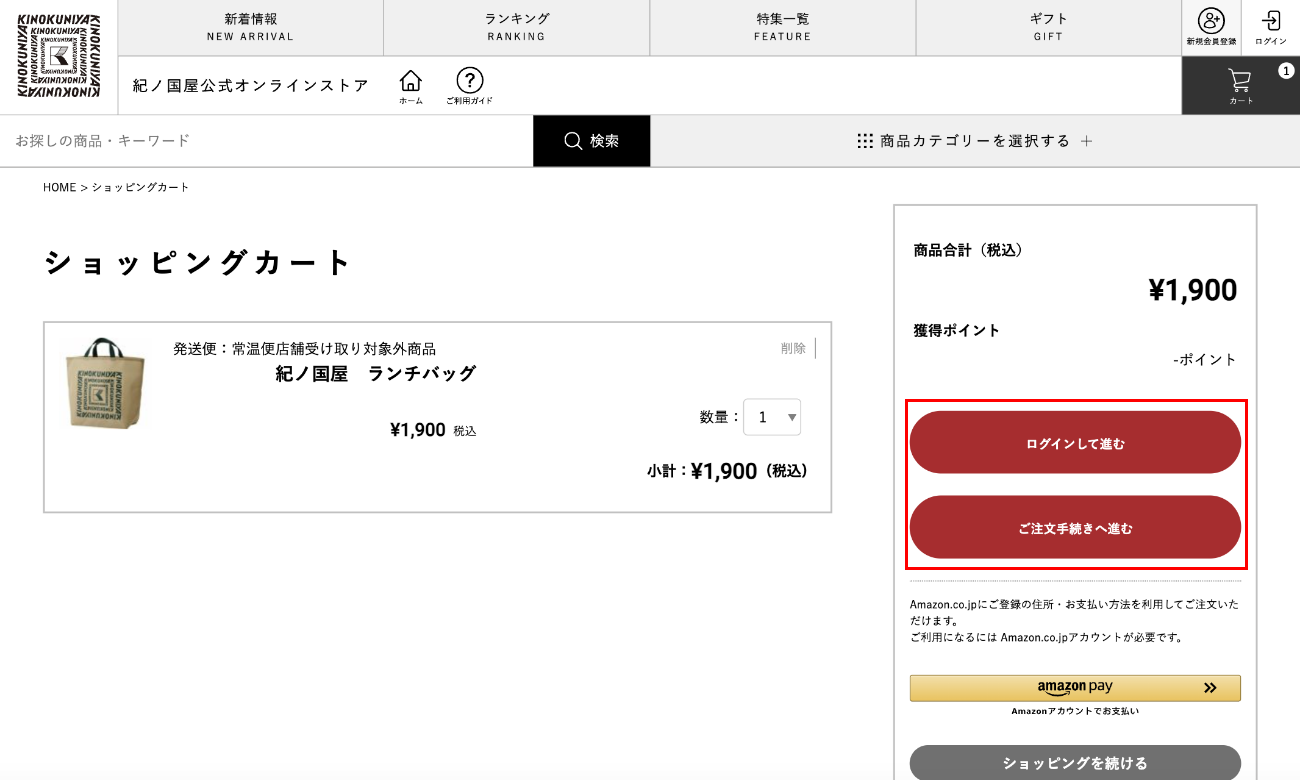Pay with the Amazon Pay button
The image size is (1300, 780).
(x=1075, y=688)
